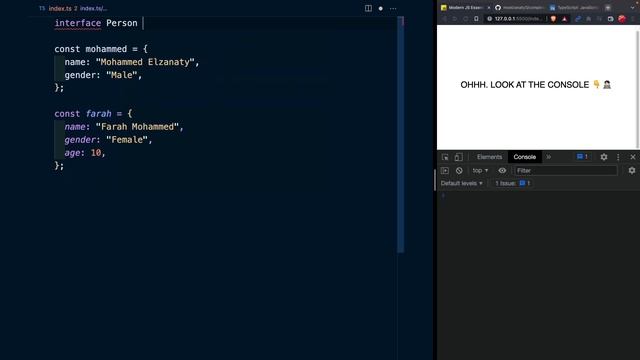The image size is (640, 360).
Task: Open the Default levels dropdown
Action: click(462, 183)
